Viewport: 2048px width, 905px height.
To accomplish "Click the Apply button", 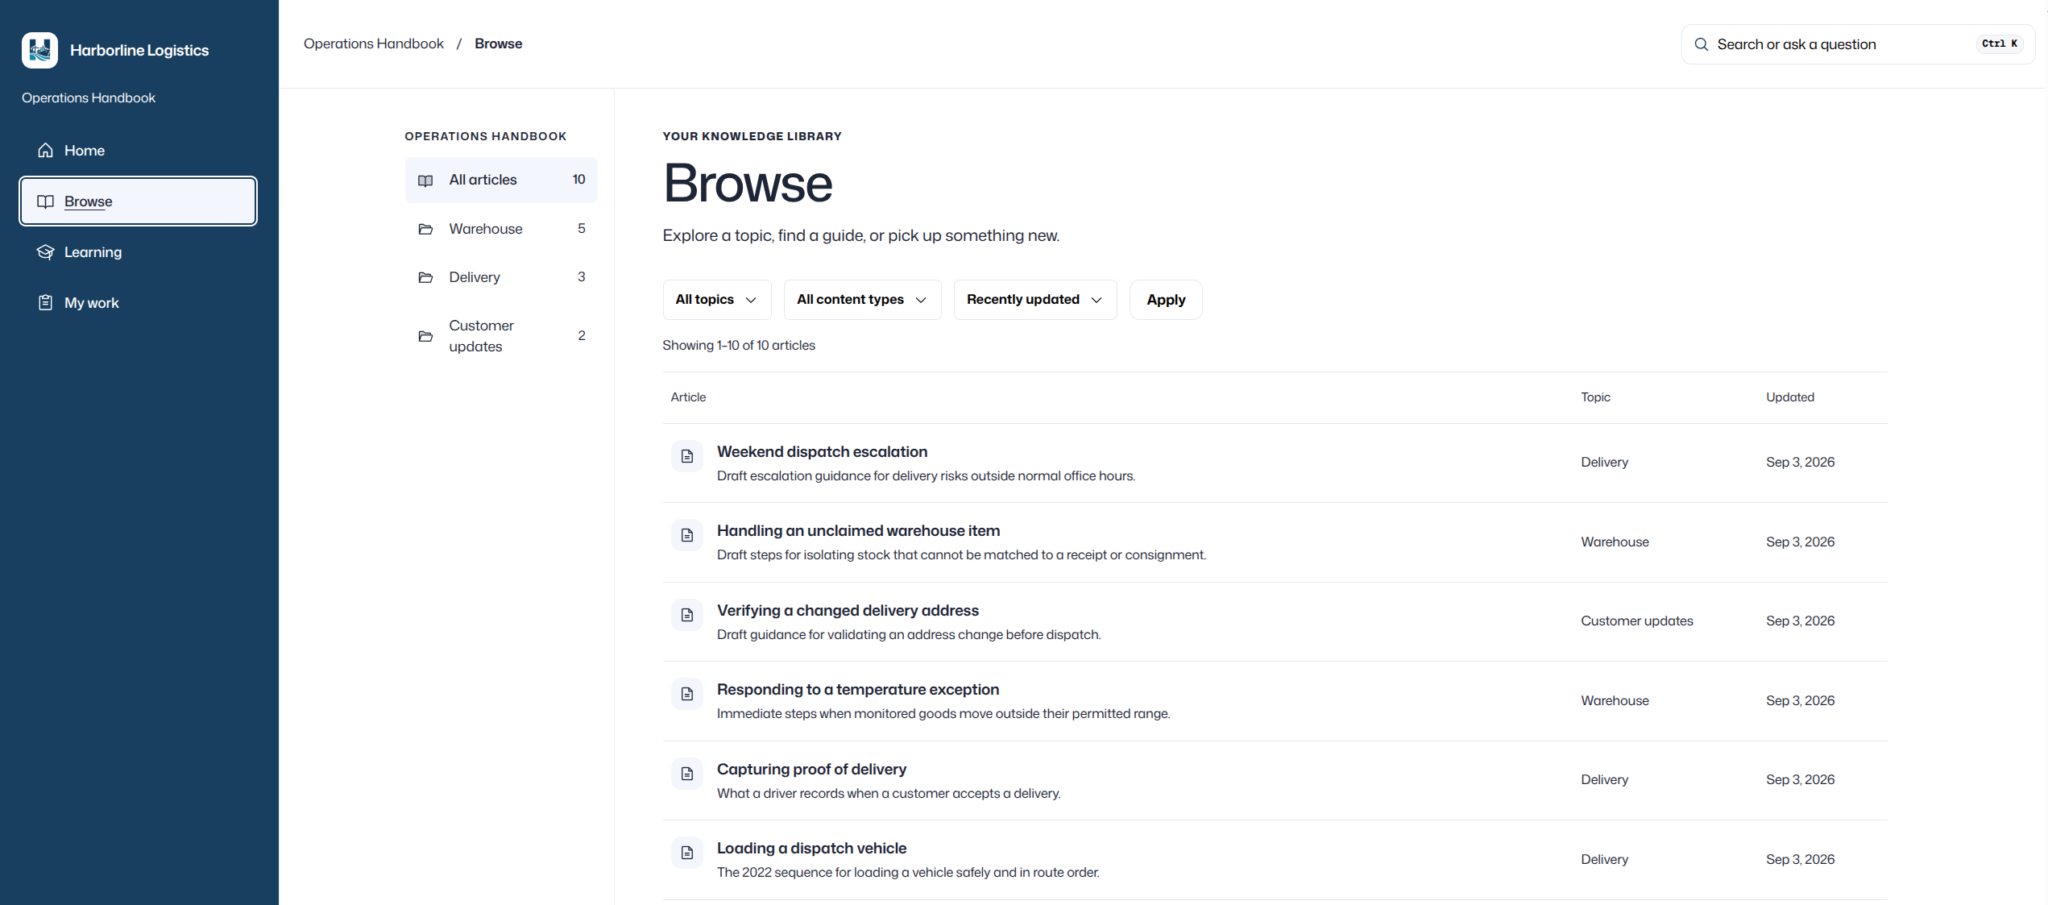I will click(1166, 300).
